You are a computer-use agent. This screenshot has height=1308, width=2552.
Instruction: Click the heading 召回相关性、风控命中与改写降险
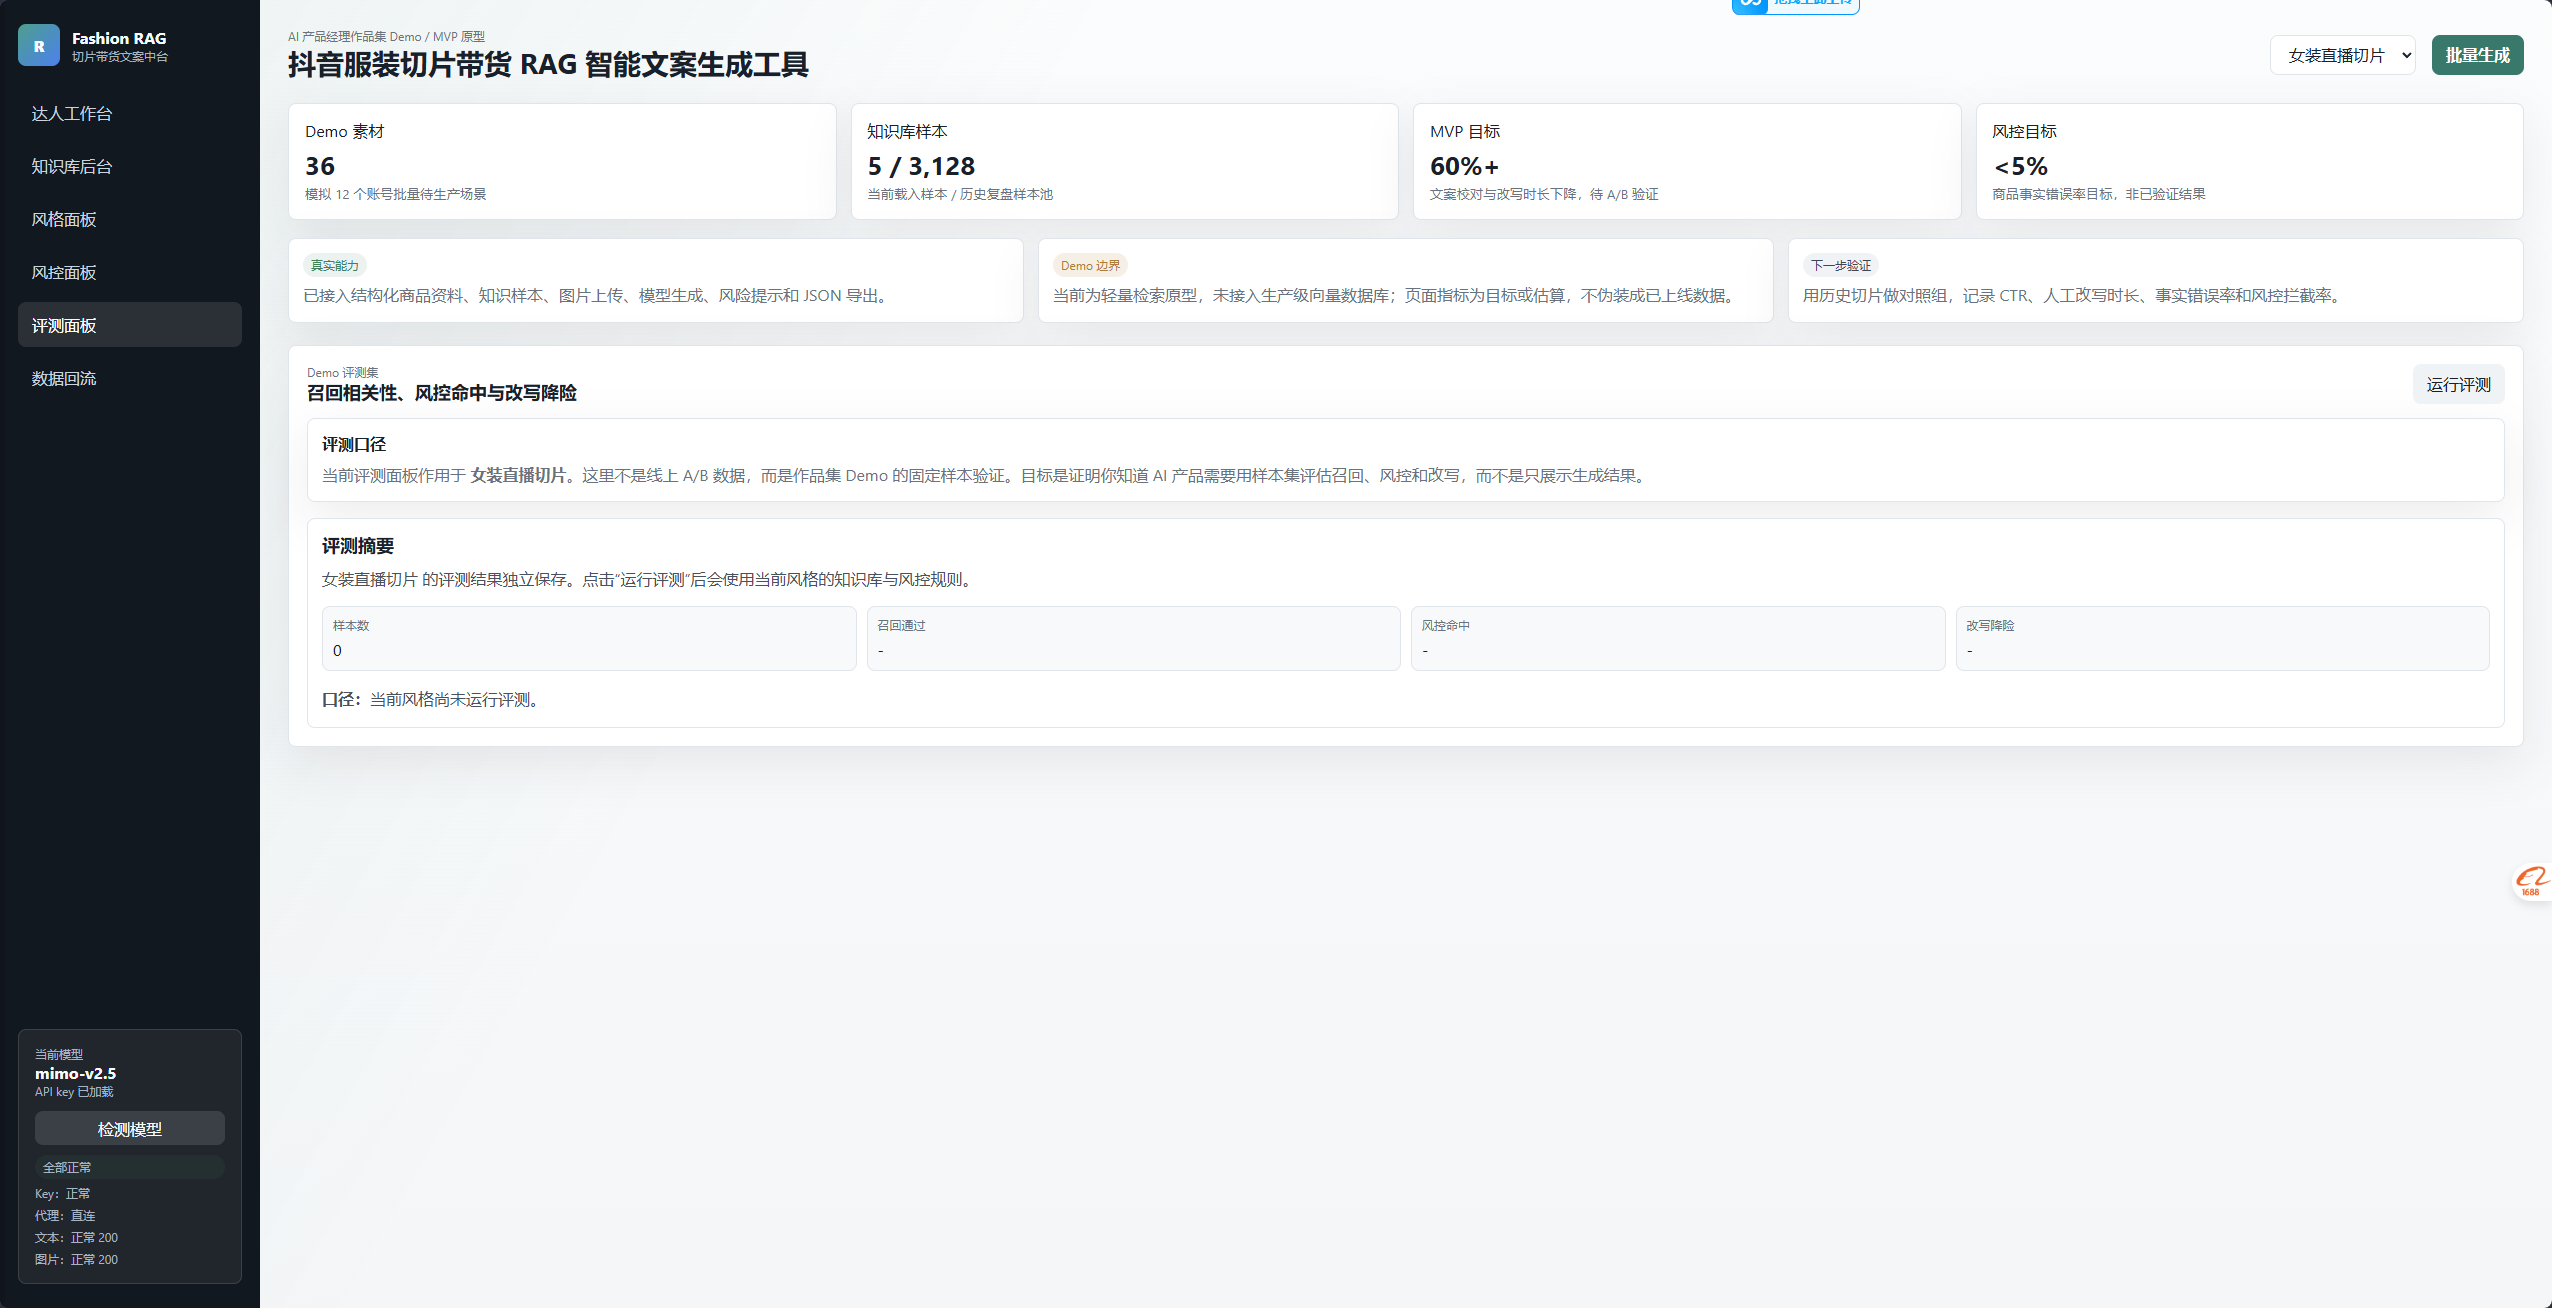(442, 393)
